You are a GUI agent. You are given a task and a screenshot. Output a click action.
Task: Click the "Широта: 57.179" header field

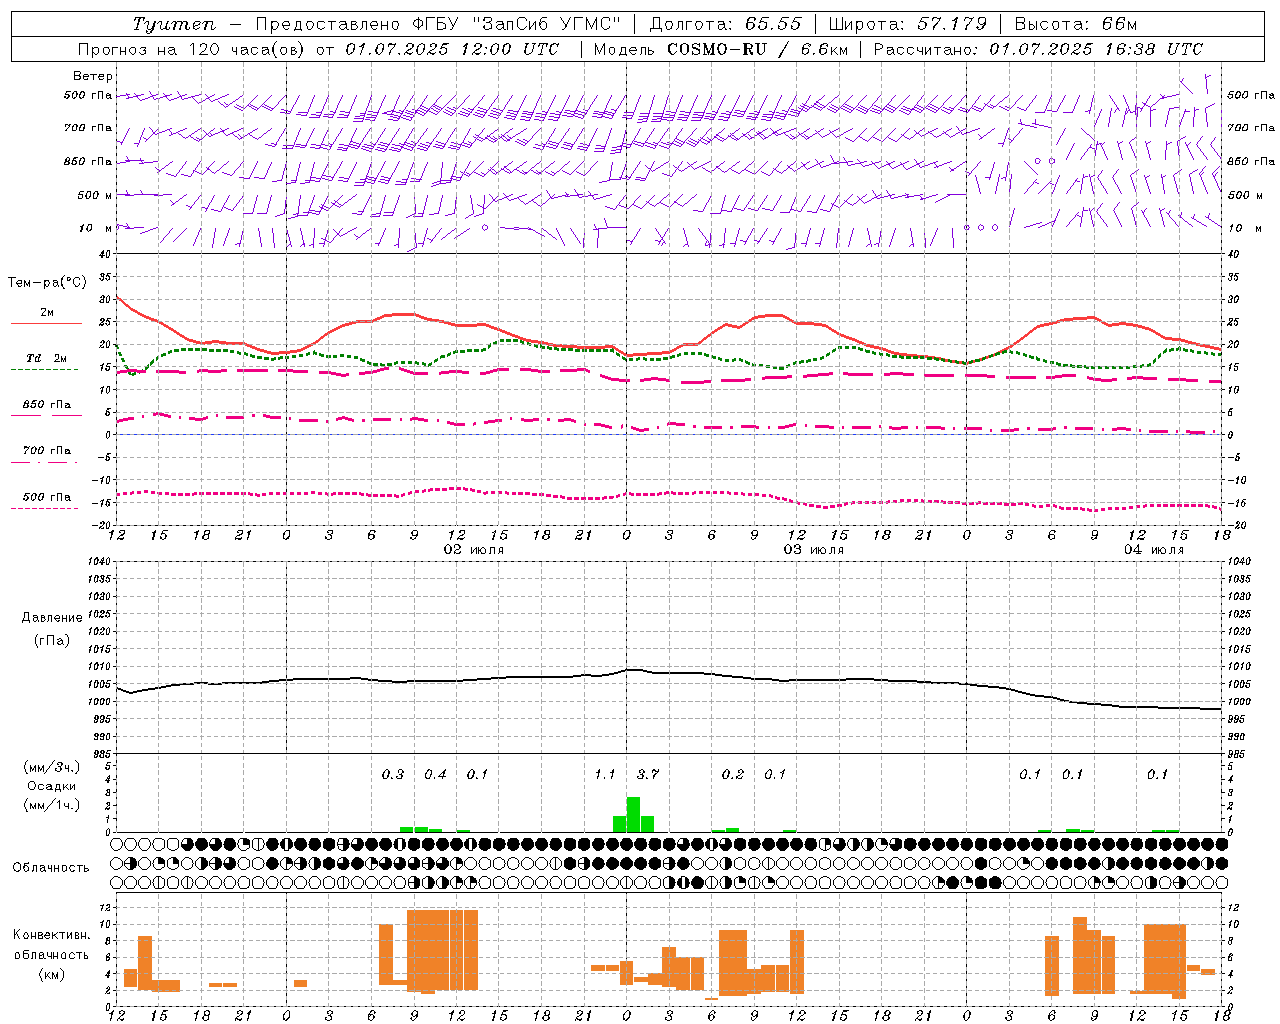point(908,24)
